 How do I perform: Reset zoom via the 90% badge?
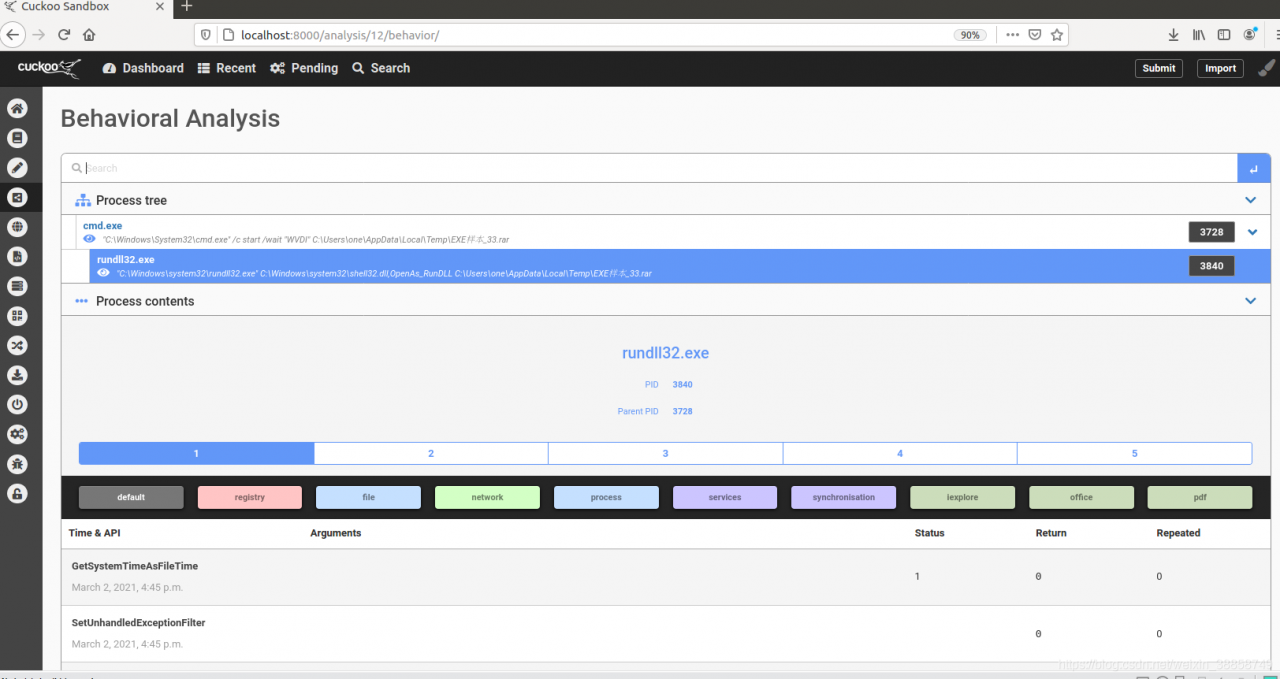click(970, 34)
